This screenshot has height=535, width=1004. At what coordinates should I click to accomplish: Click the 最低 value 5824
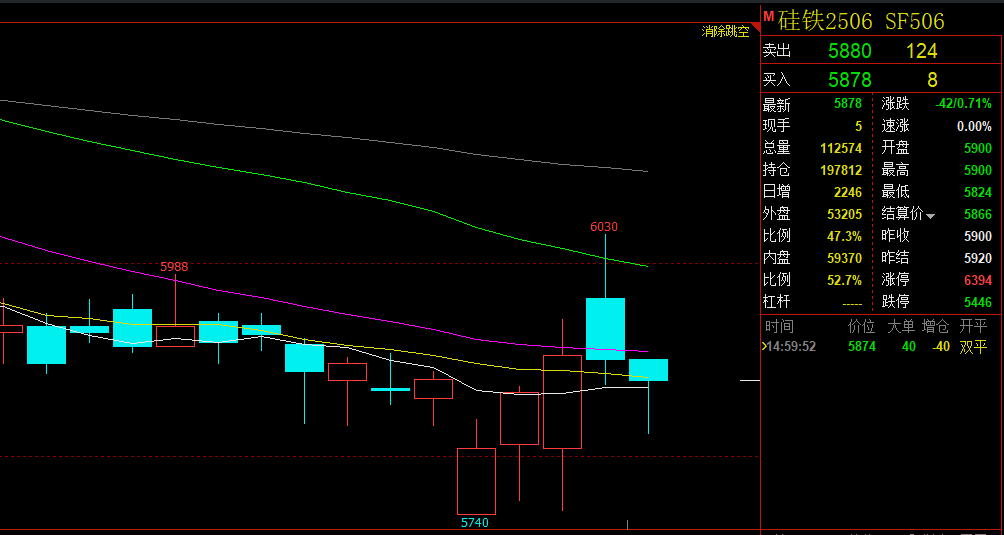[x=978, y=192]
